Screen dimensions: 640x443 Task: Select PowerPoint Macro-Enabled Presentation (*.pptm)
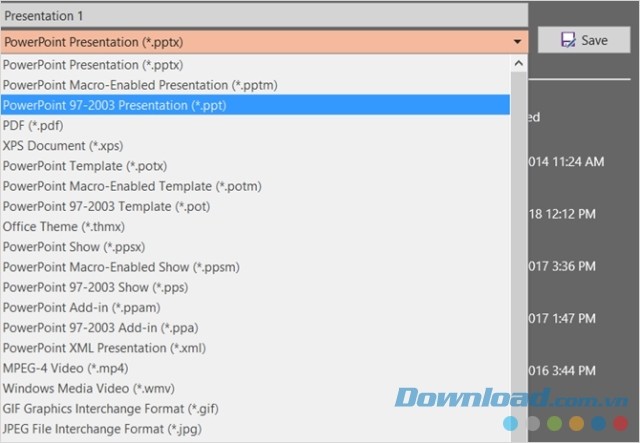(256, 85)
